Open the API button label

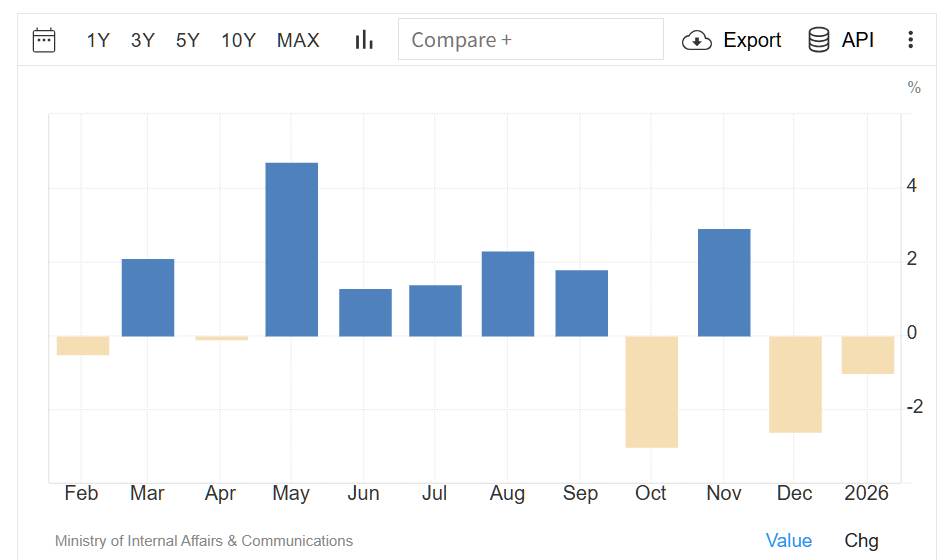click(858, 40)
